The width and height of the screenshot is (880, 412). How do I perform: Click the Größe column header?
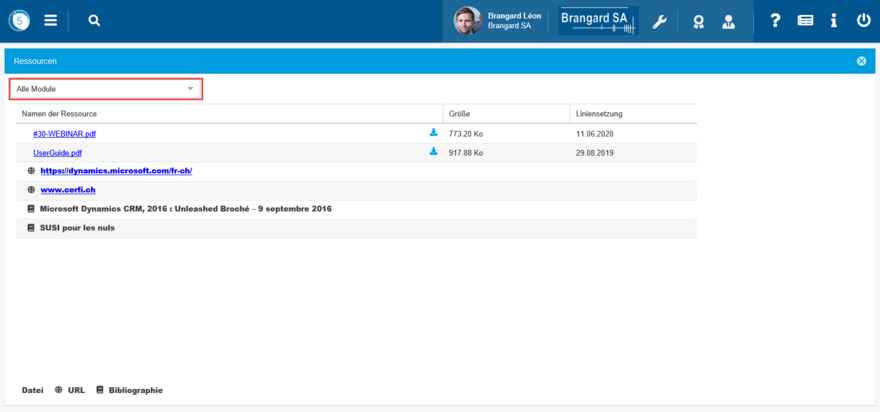pos(459,114)
